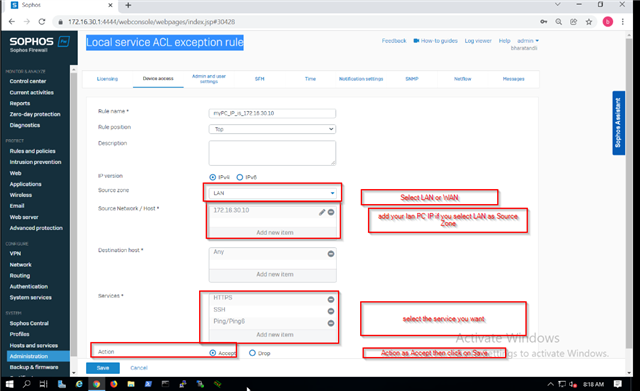
Task: Select the IPv4 radio button
Action: tap(213, 177)
